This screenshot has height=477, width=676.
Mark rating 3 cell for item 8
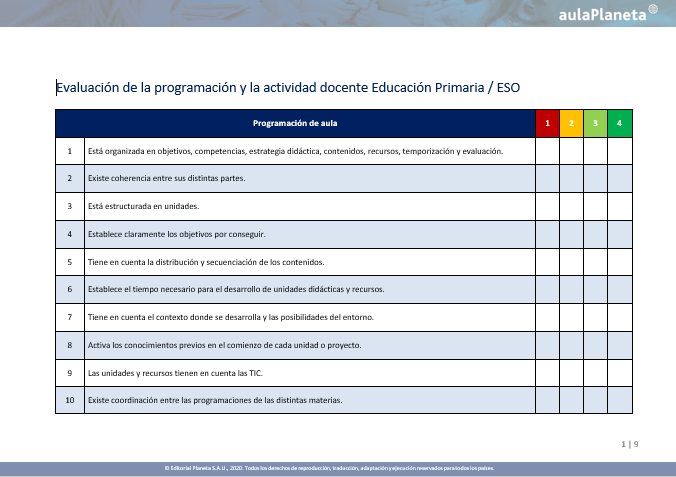click(595, 345)
